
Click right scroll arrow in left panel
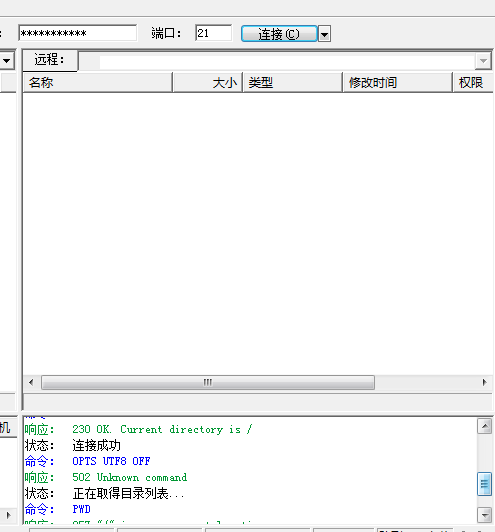point(8,515)
